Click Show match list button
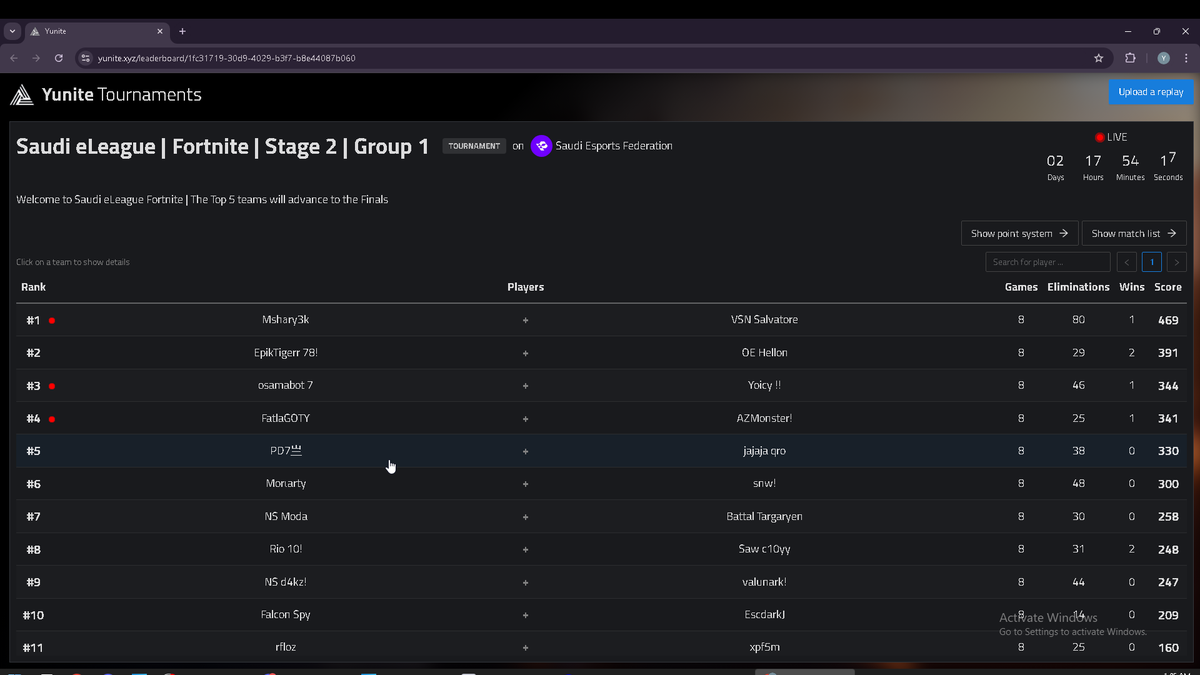Viewport: 1200px width, 675px height. click(x=1134, y=233)
